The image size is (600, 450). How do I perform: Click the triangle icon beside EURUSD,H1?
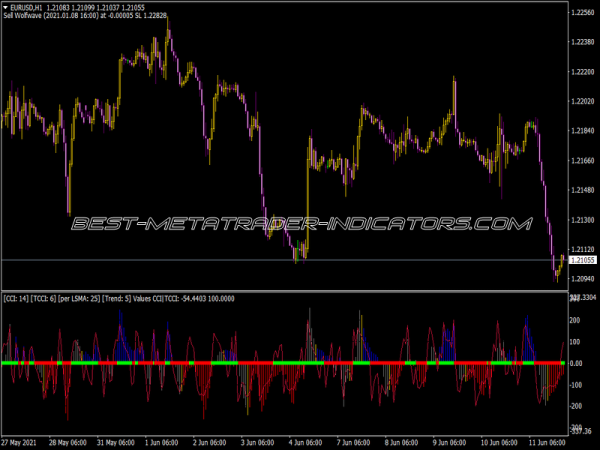pyautogui.click(x=5, y=8)
